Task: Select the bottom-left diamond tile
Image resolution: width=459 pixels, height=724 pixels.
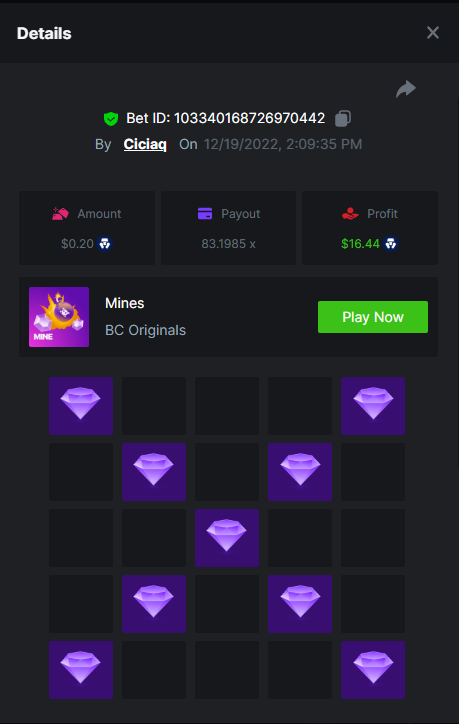Action: point(81,670)
